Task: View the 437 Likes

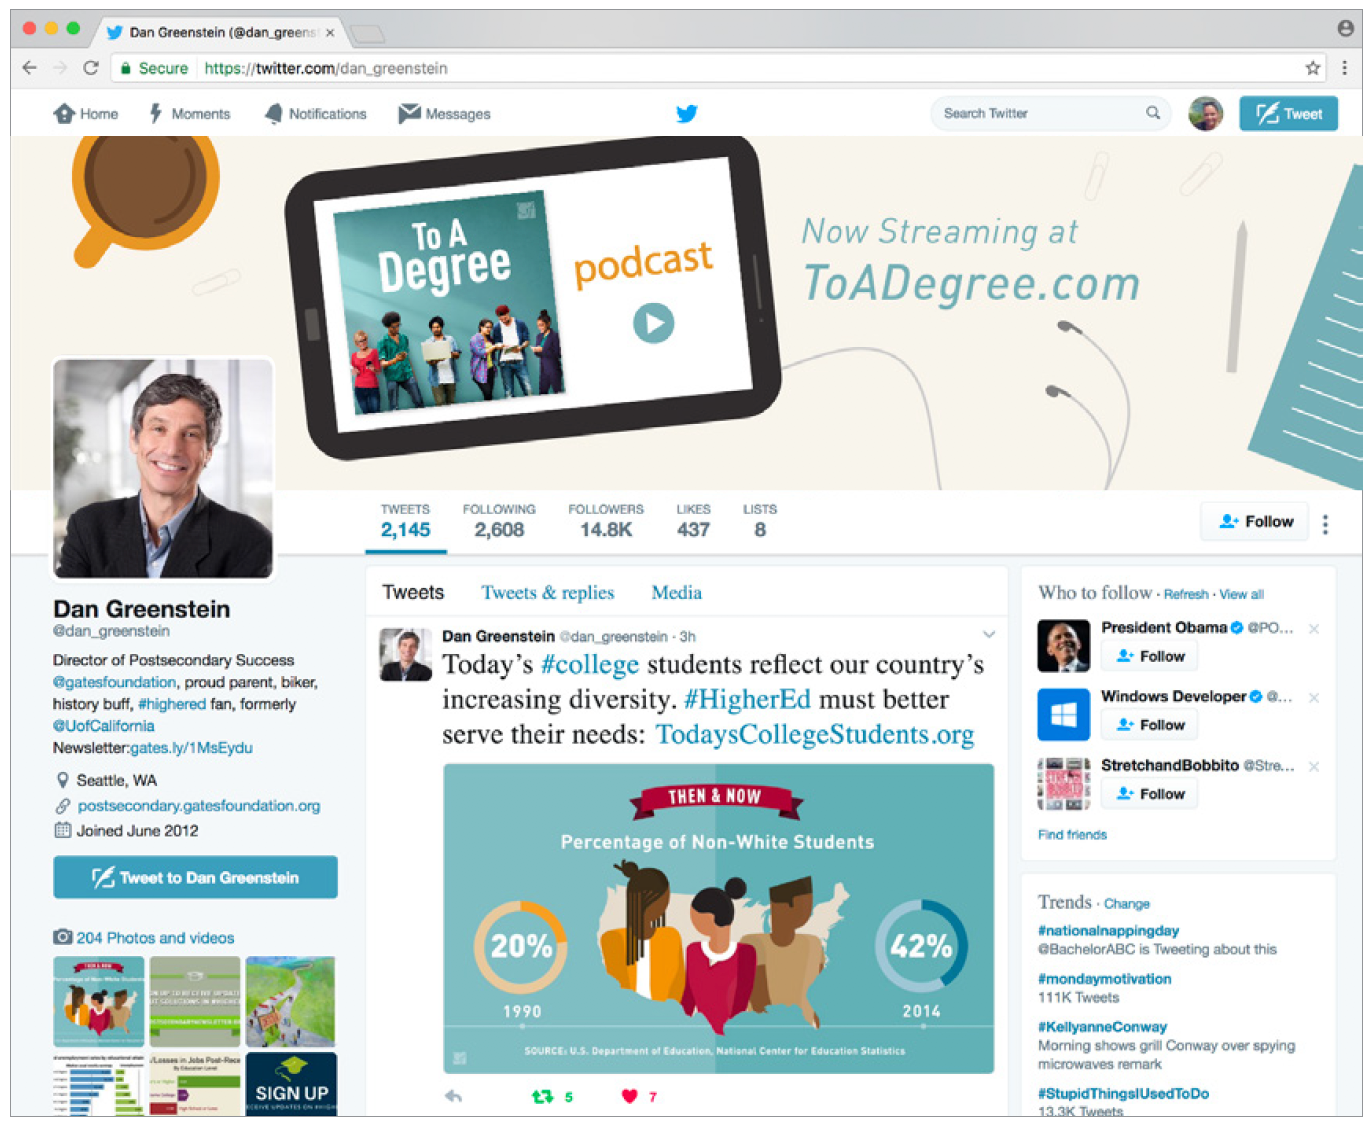Action: pos(693,521)
